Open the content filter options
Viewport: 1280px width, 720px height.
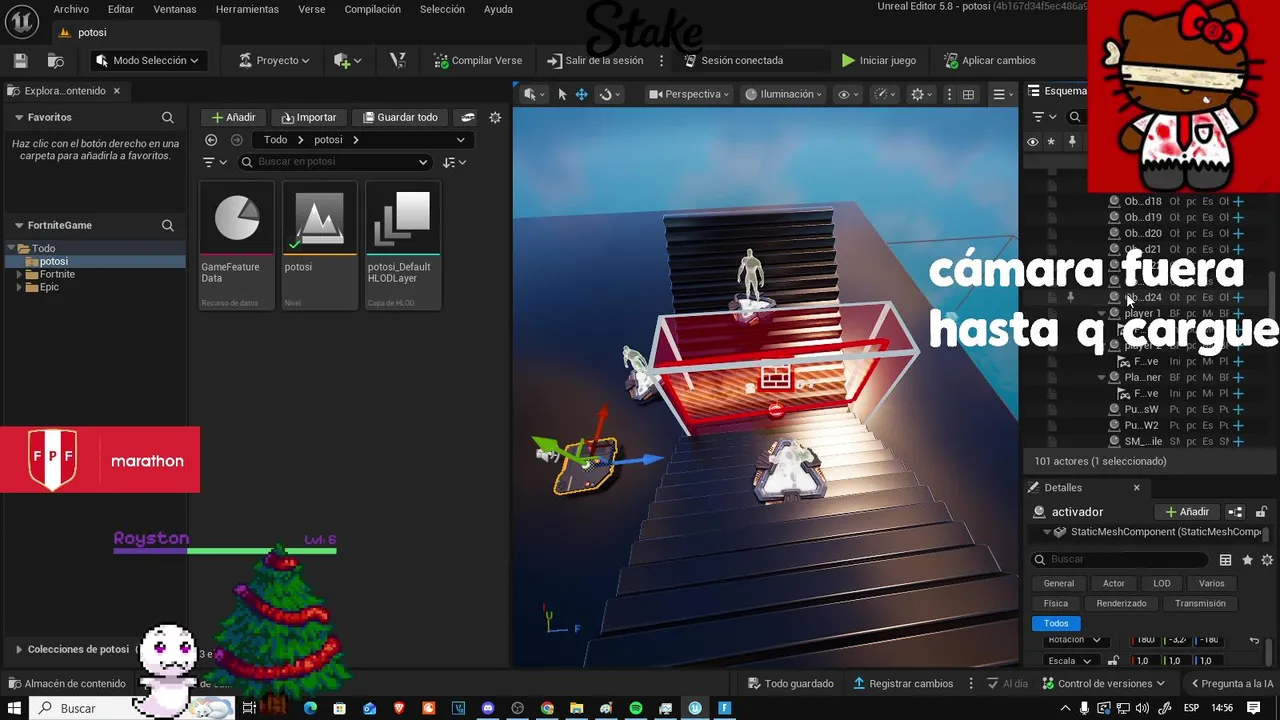point(214,162)
